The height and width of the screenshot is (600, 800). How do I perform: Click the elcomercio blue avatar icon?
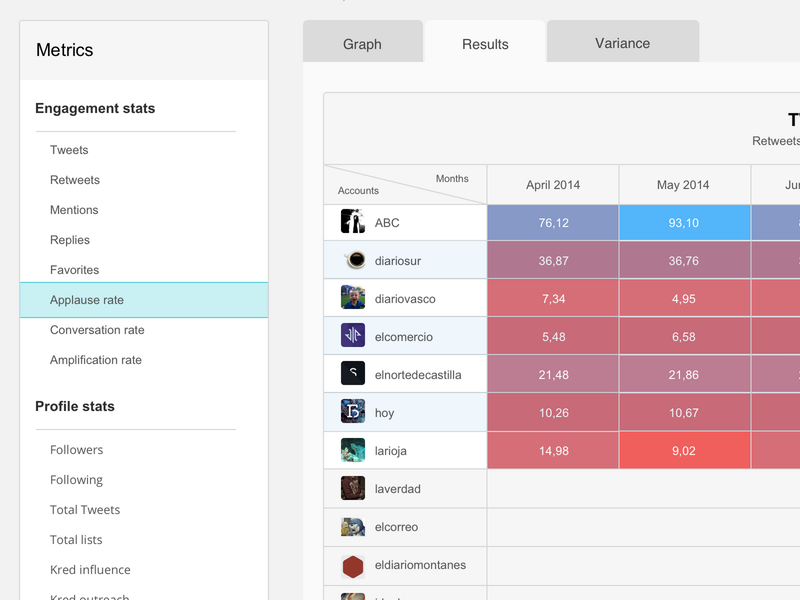352,336
